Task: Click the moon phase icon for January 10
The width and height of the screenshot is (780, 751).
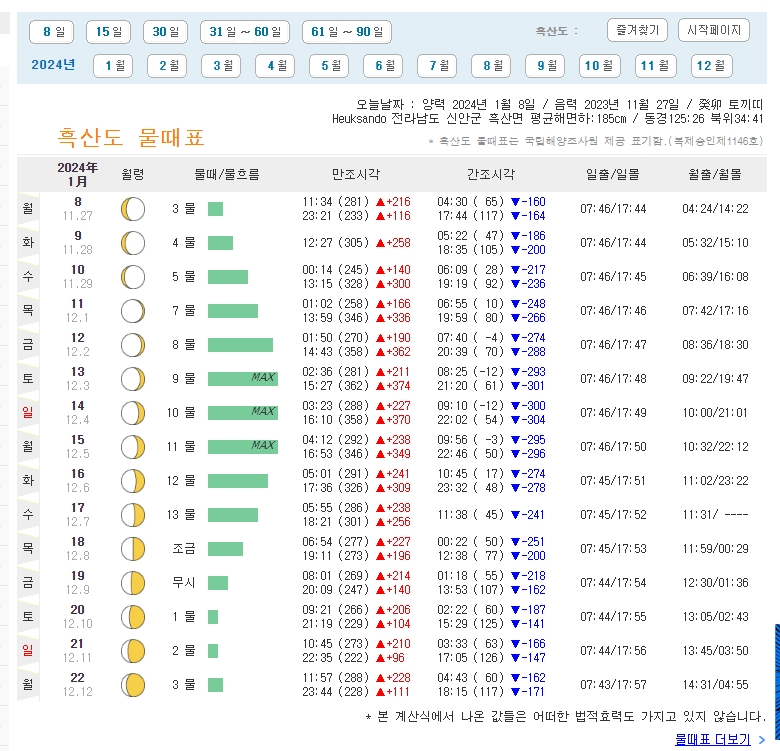Action: (133, 277)
